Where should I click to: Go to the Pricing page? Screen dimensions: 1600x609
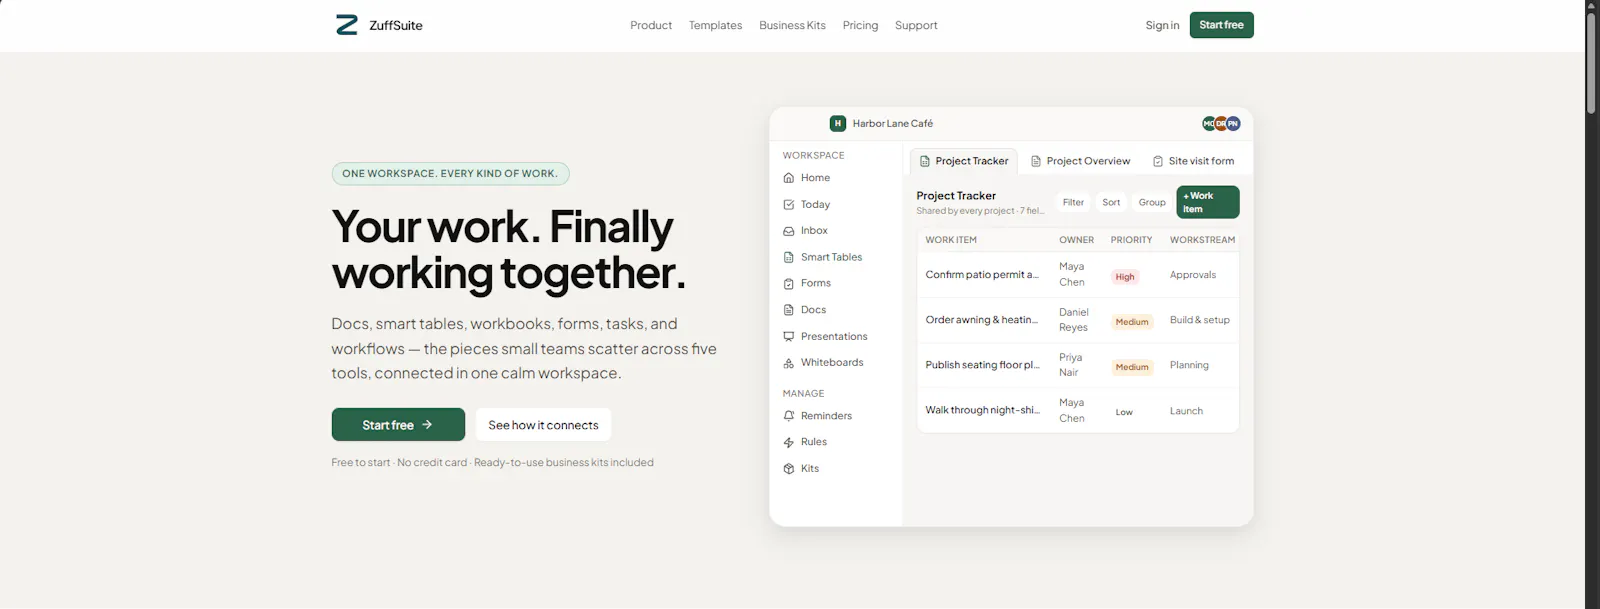(860, 25)
